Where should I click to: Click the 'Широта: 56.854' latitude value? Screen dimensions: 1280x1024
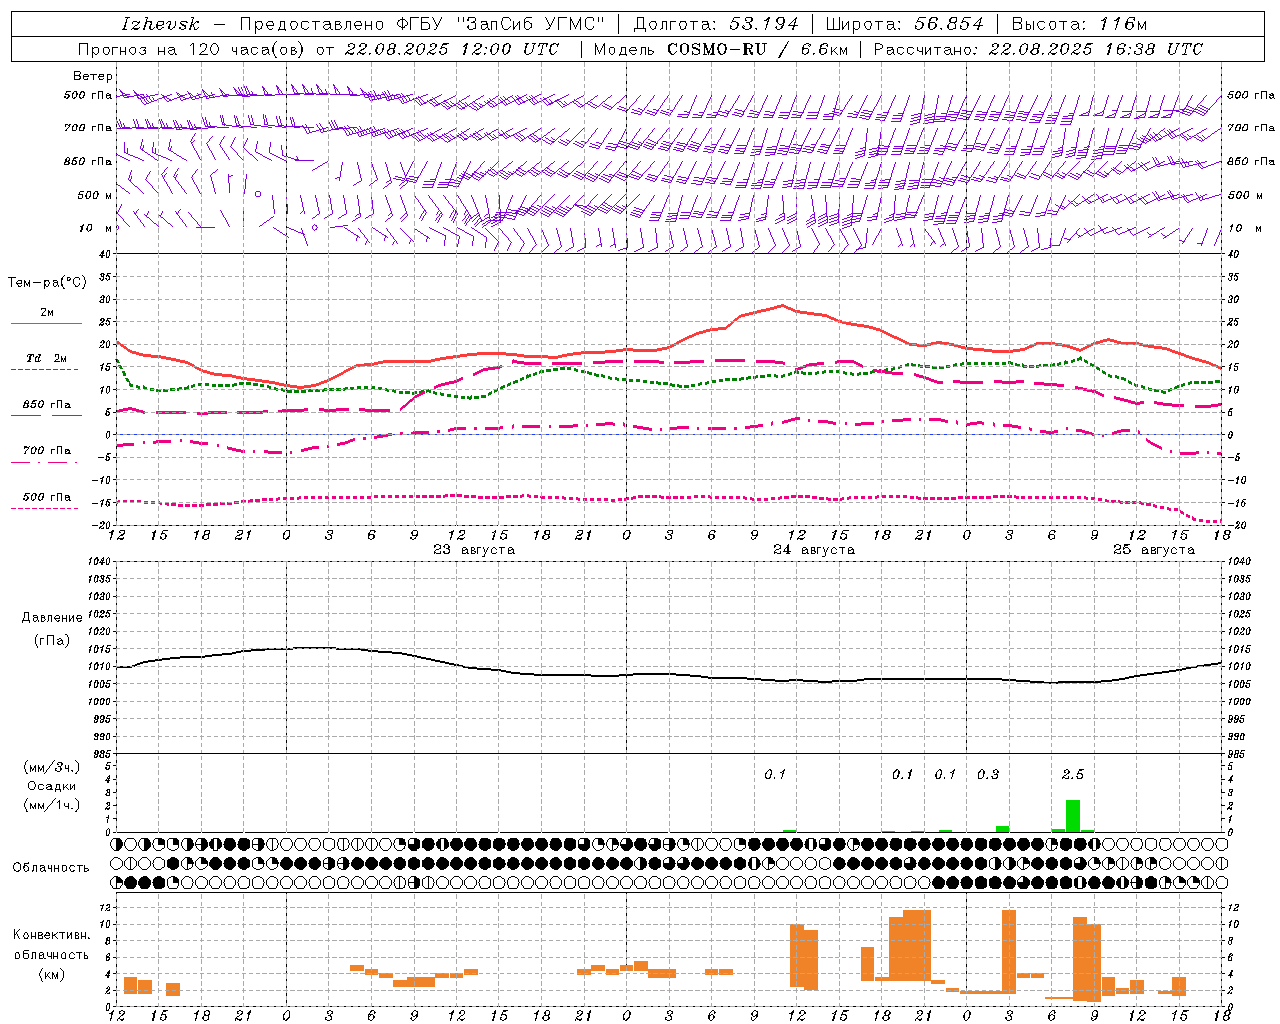point(905,23)
